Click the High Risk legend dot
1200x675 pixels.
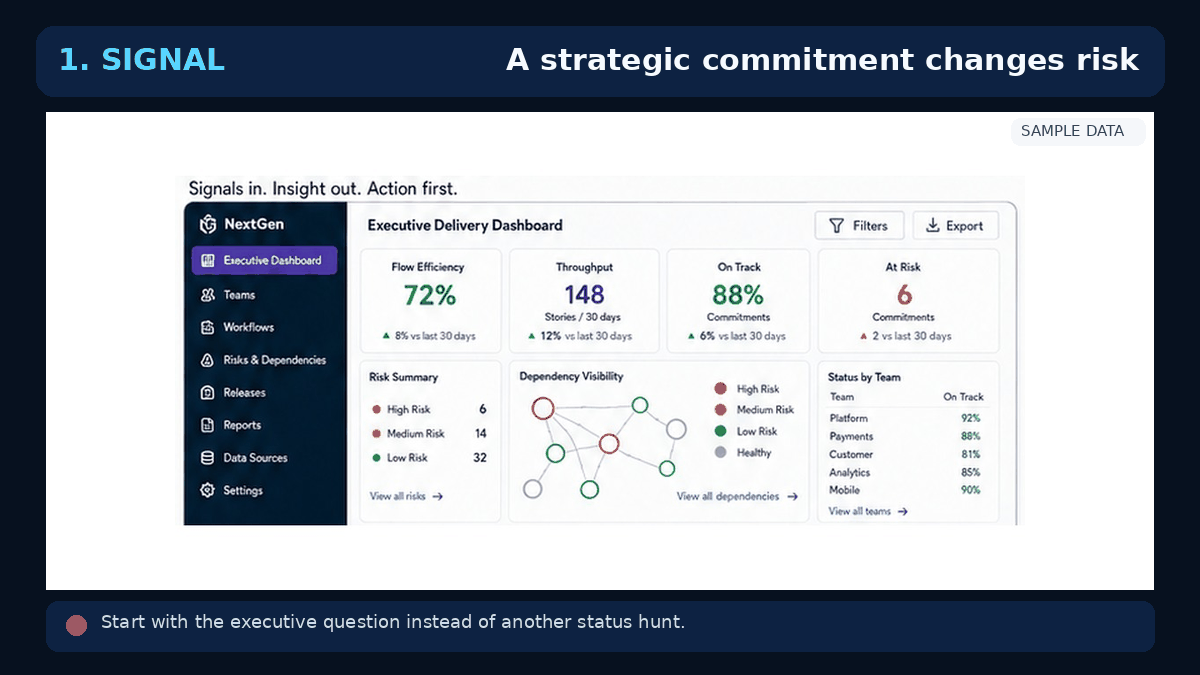coord(720,389)
